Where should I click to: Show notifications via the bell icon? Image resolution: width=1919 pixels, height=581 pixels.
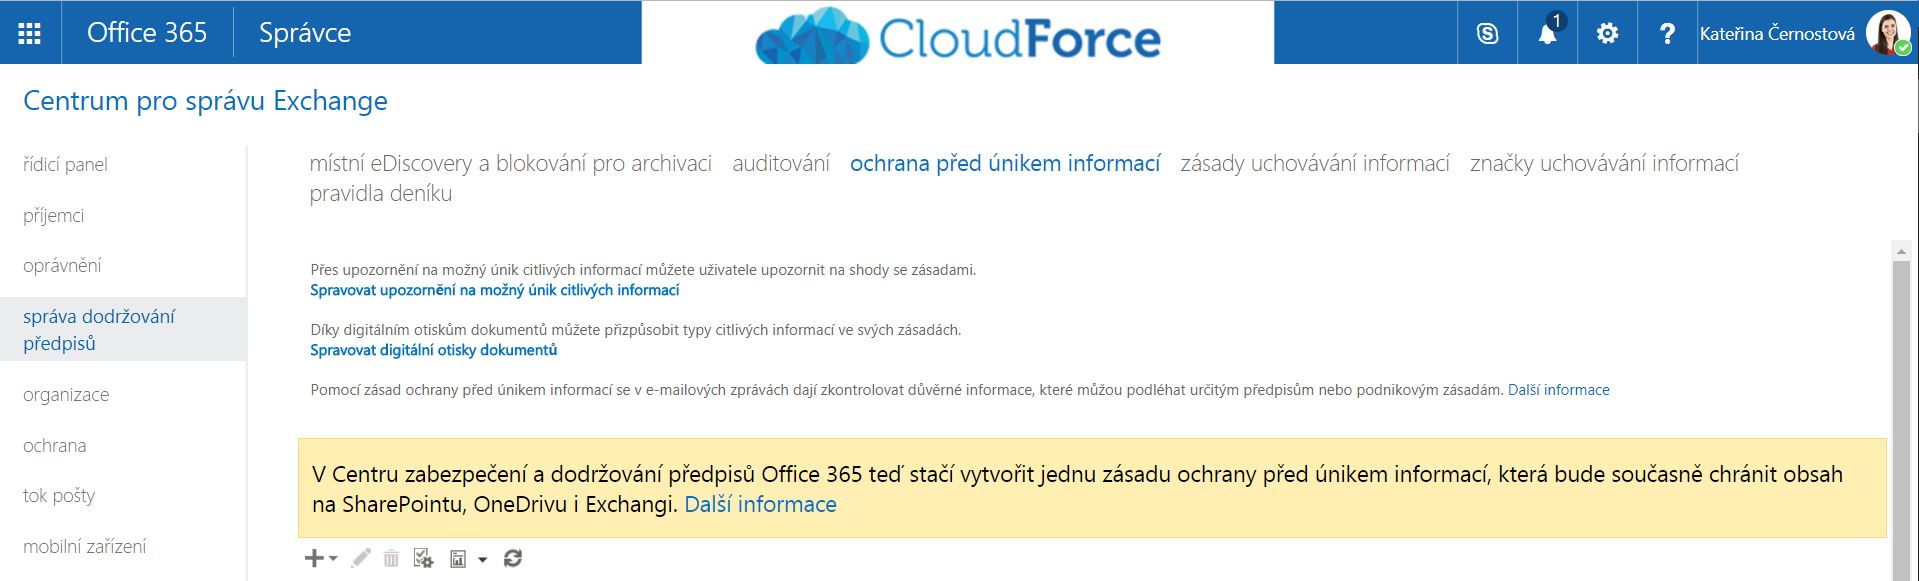tap(1547, 33)
